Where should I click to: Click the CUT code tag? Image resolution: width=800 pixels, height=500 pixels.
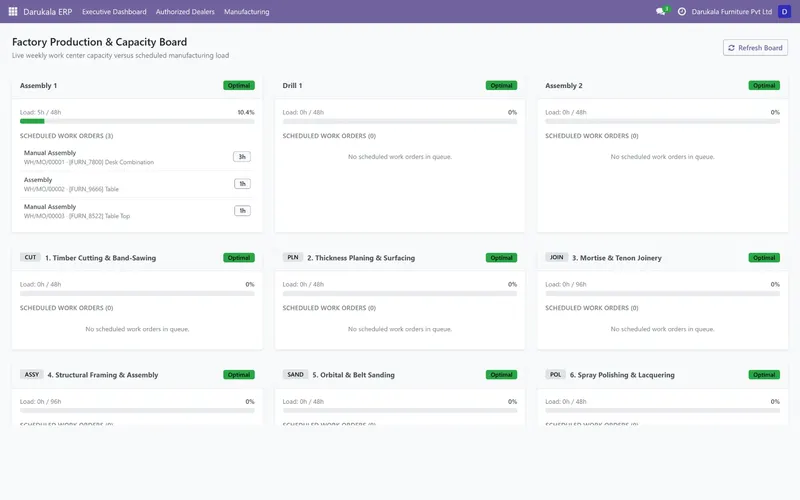coord(31,258)
